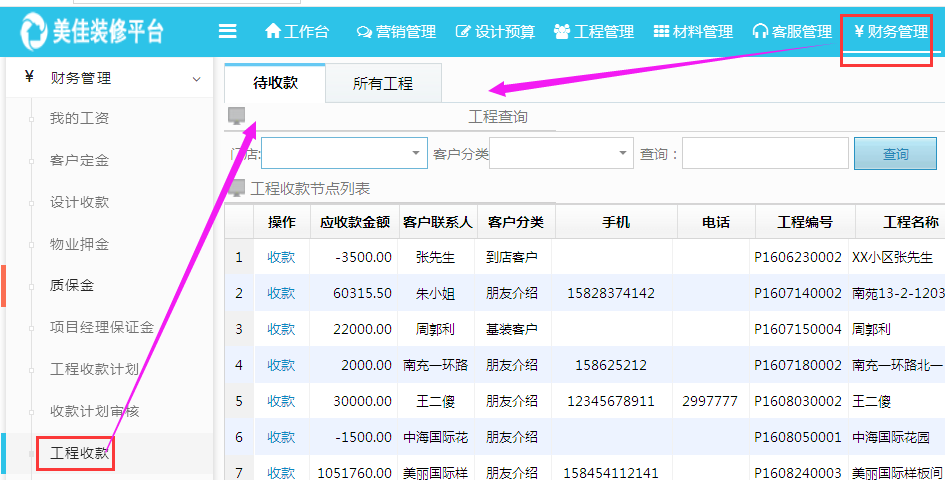This screenshot has height=480, width=945.
Task: Click the hamburger menu icon
Action: [228, 31]
